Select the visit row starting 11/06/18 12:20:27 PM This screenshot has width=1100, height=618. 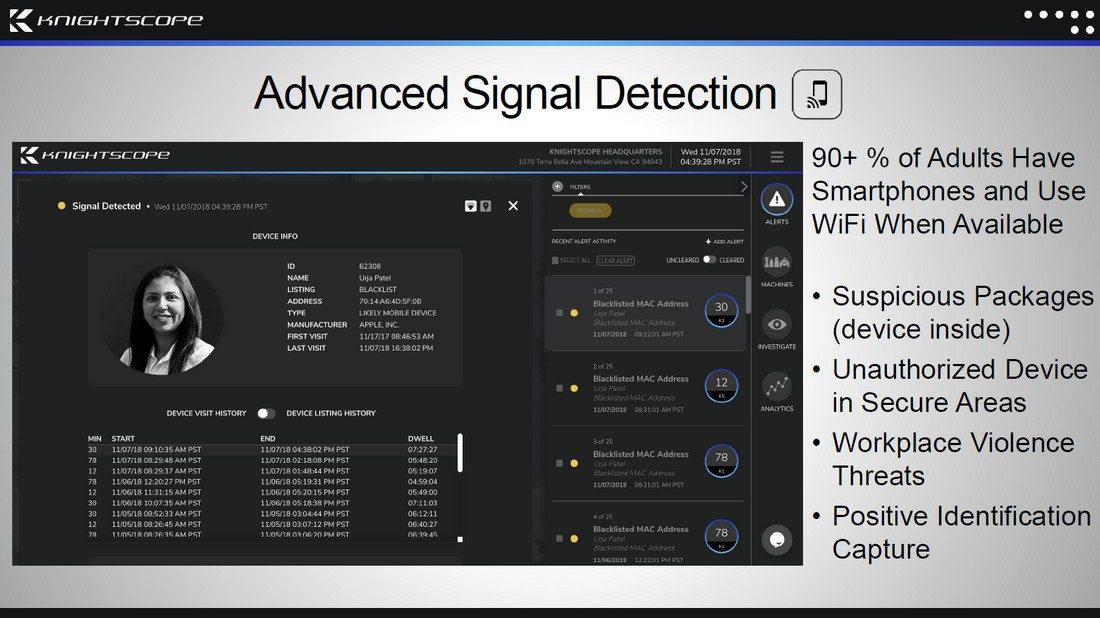[271, 482]
